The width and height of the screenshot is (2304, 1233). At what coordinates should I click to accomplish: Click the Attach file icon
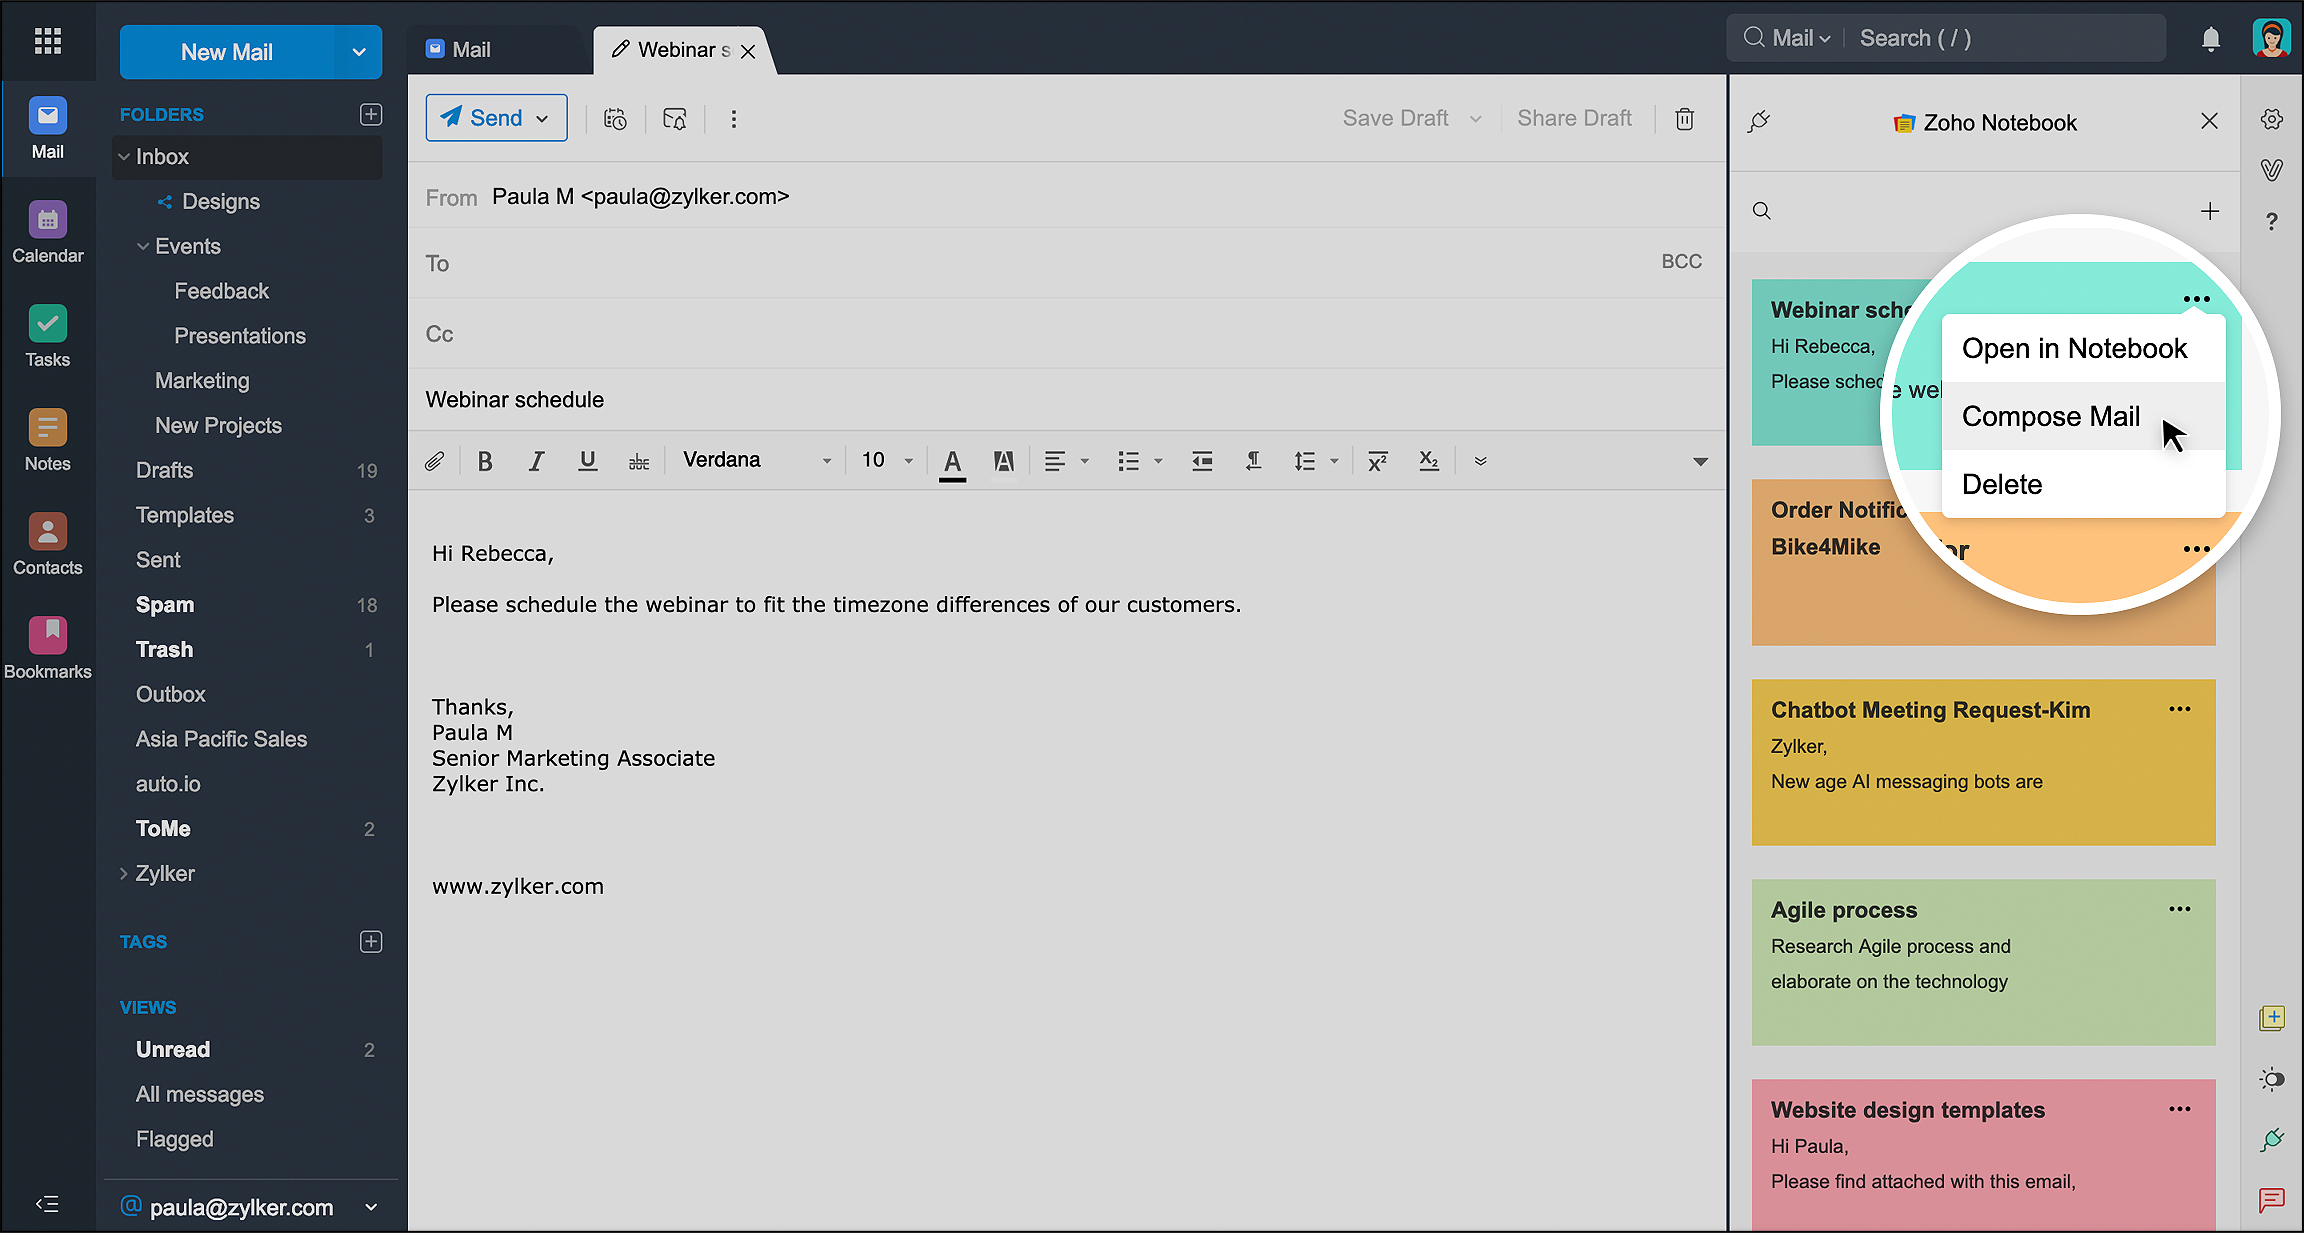[436, 460]
